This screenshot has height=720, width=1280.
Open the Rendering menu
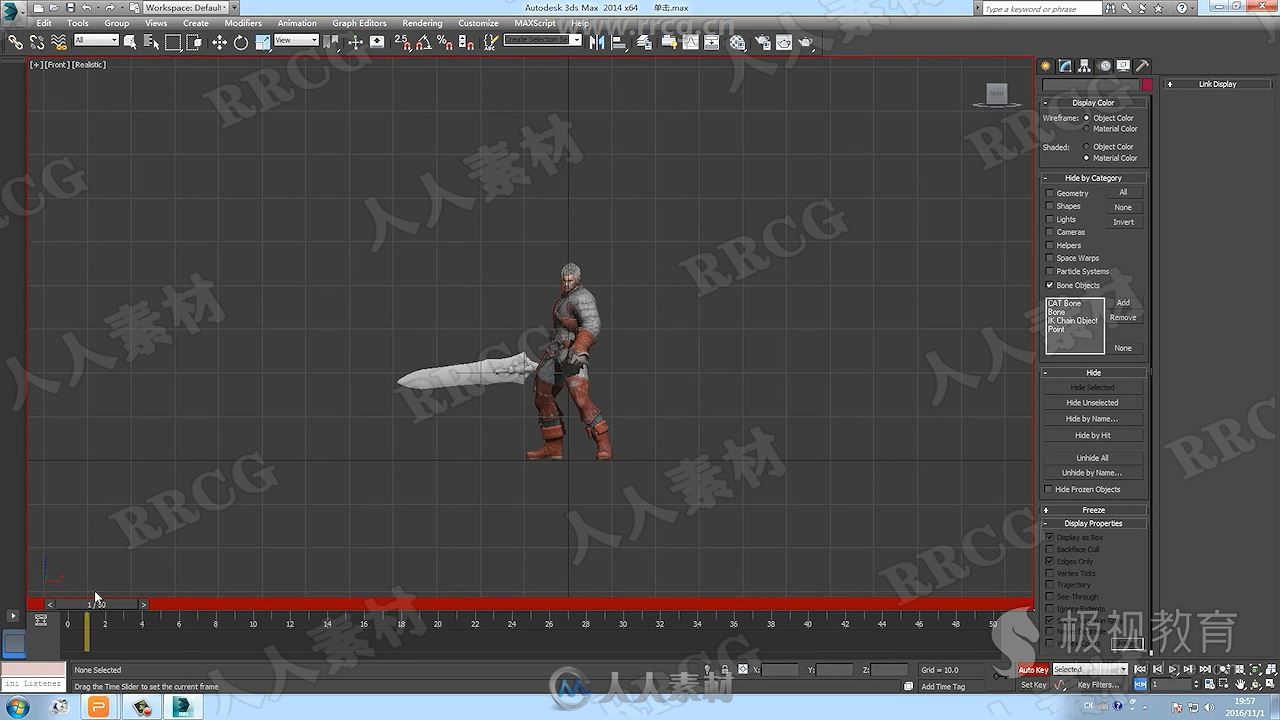(x=422, y=23)
